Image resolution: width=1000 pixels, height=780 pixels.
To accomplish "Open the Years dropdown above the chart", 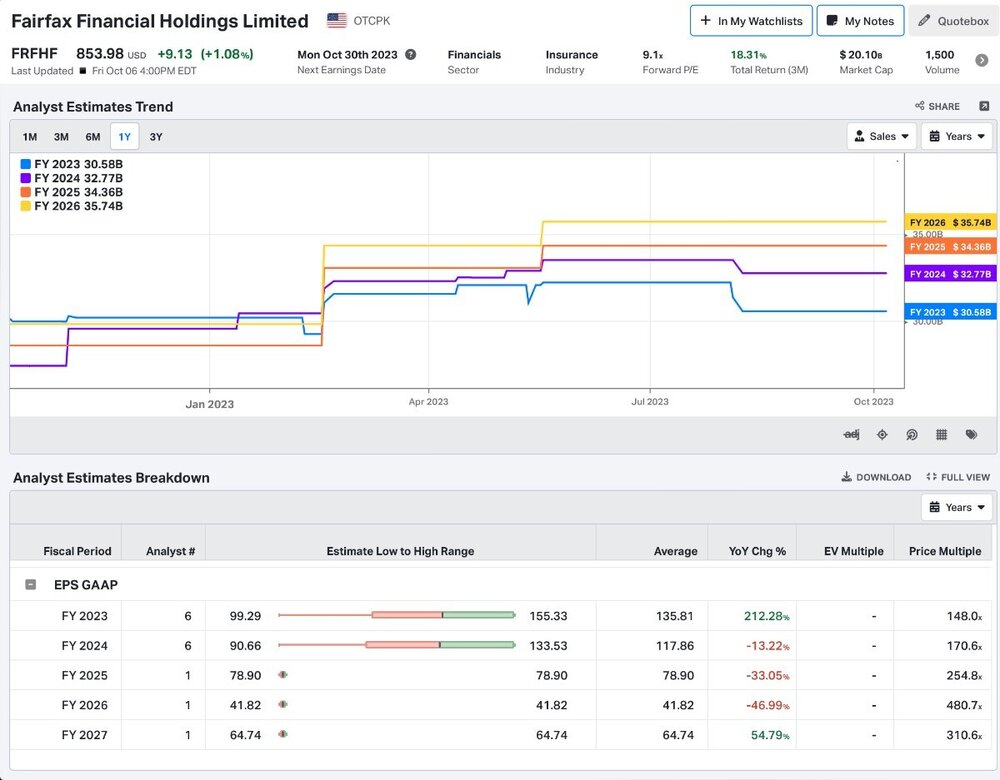I will click(957, 136).
